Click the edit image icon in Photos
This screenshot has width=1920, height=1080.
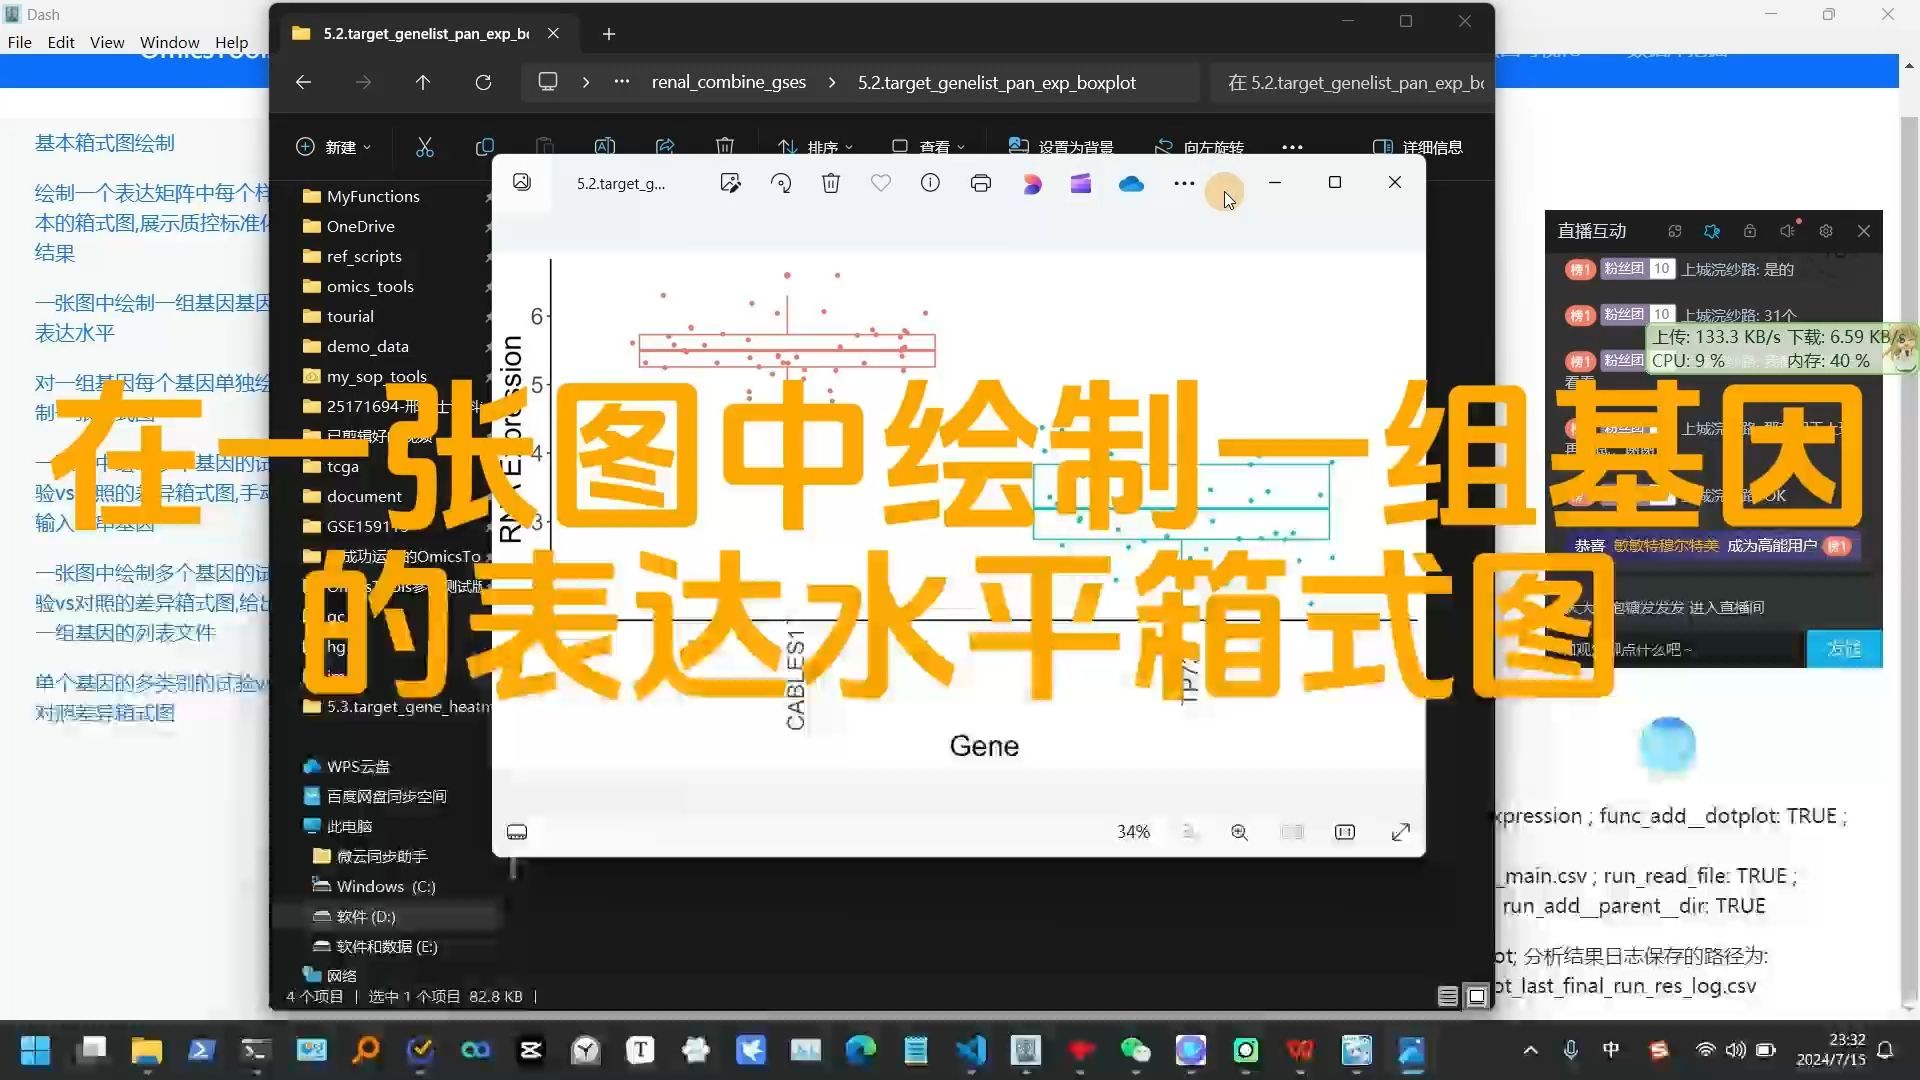pos(730,183)
